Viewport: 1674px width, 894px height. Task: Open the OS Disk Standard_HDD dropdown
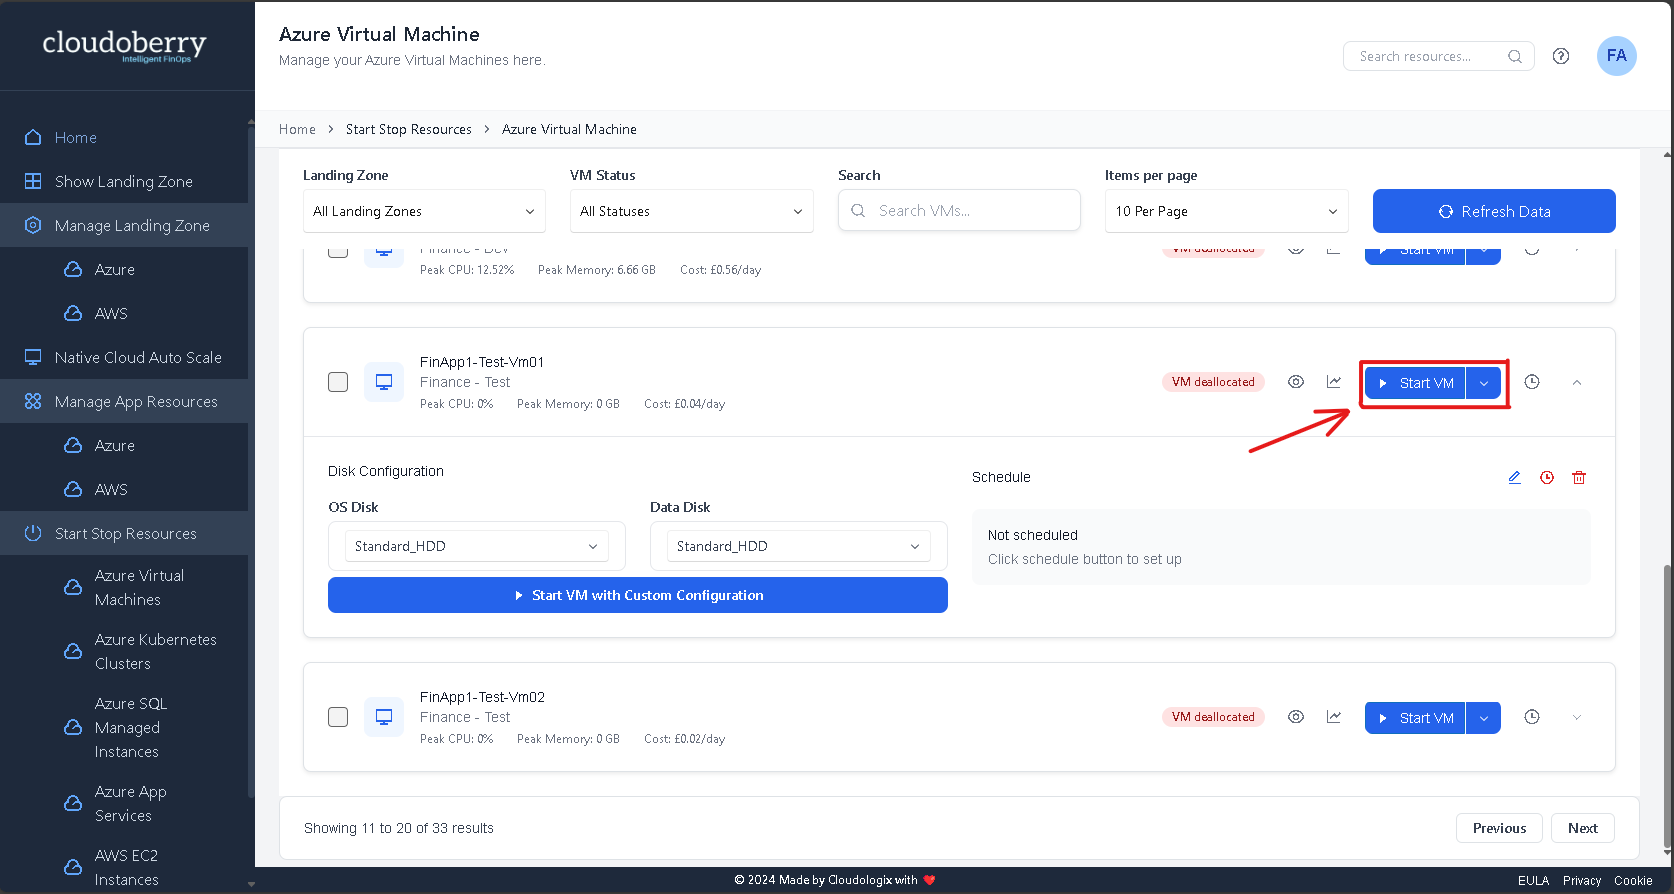tap(476, 546)
